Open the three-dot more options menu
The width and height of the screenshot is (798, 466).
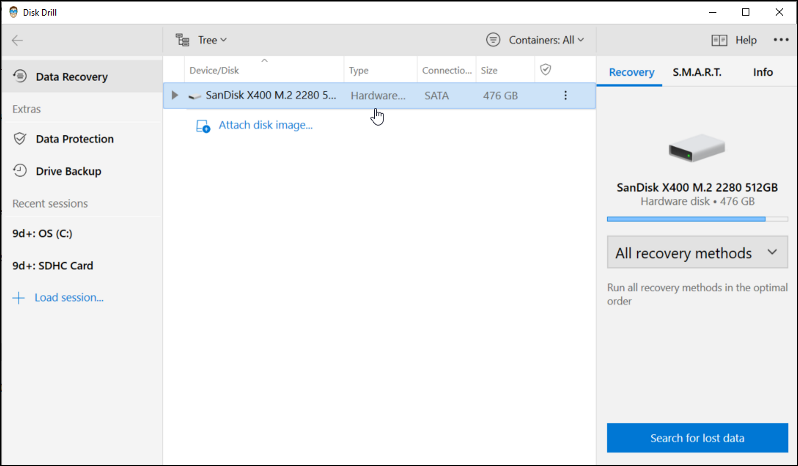pyautogui.click(x=781, y=40)
